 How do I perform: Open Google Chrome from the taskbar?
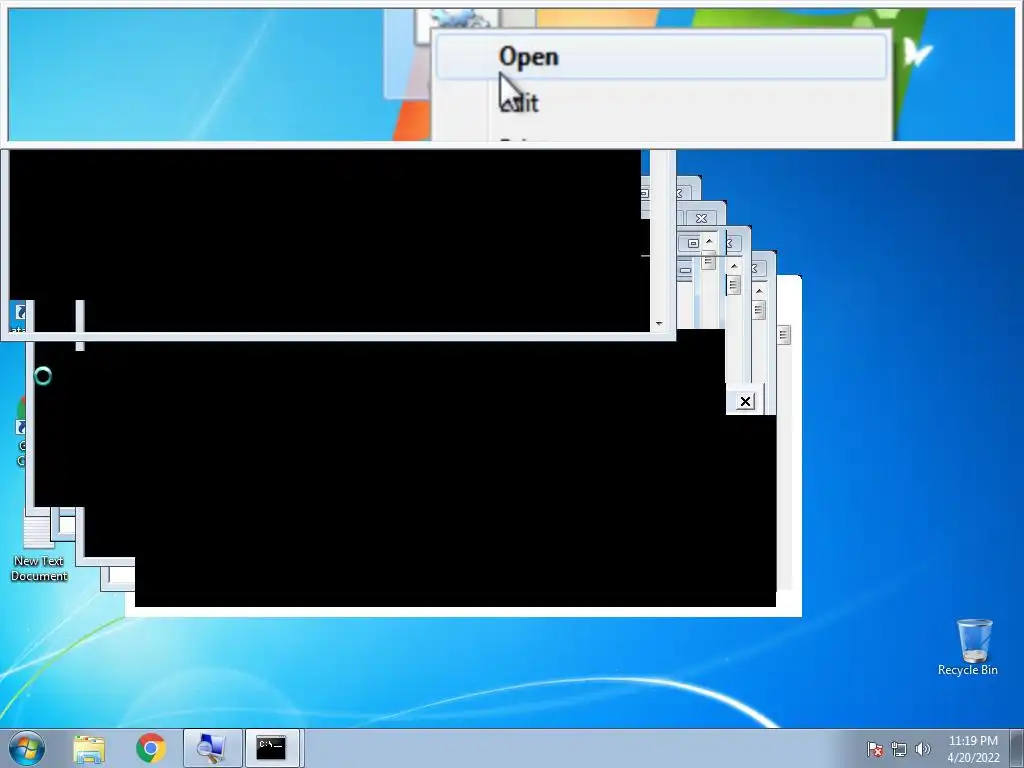tap(151, 748)
